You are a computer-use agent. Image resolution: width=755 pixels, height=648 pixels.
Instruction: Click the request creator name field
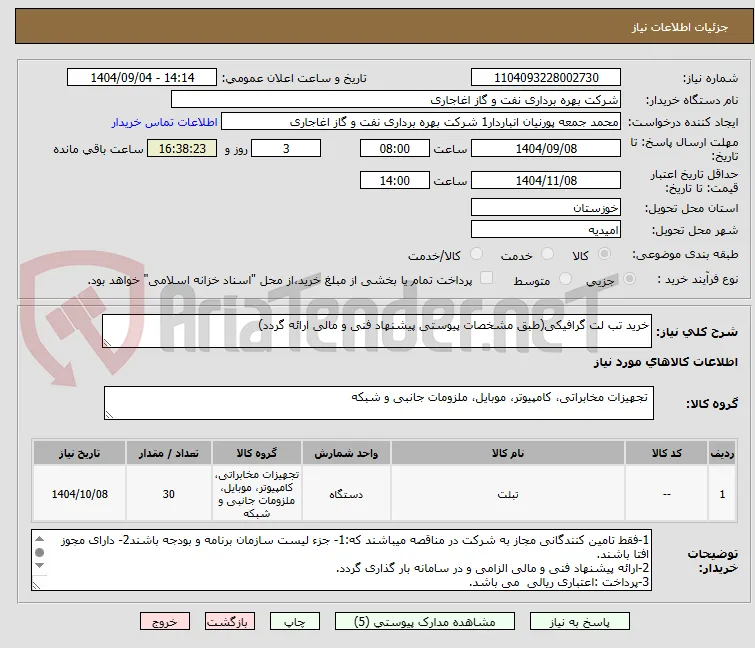coord(420,122)
